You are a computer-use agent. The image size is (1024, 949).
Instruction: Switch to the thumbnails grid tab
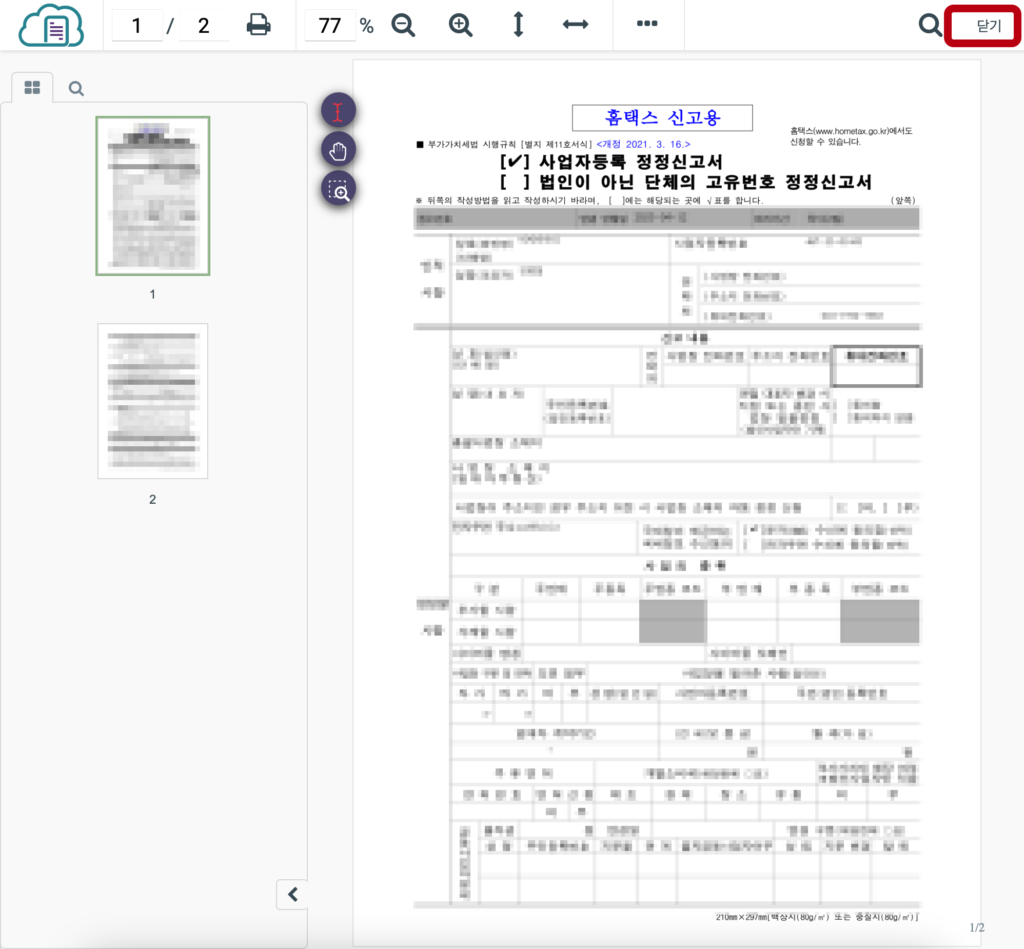(32, 88)
